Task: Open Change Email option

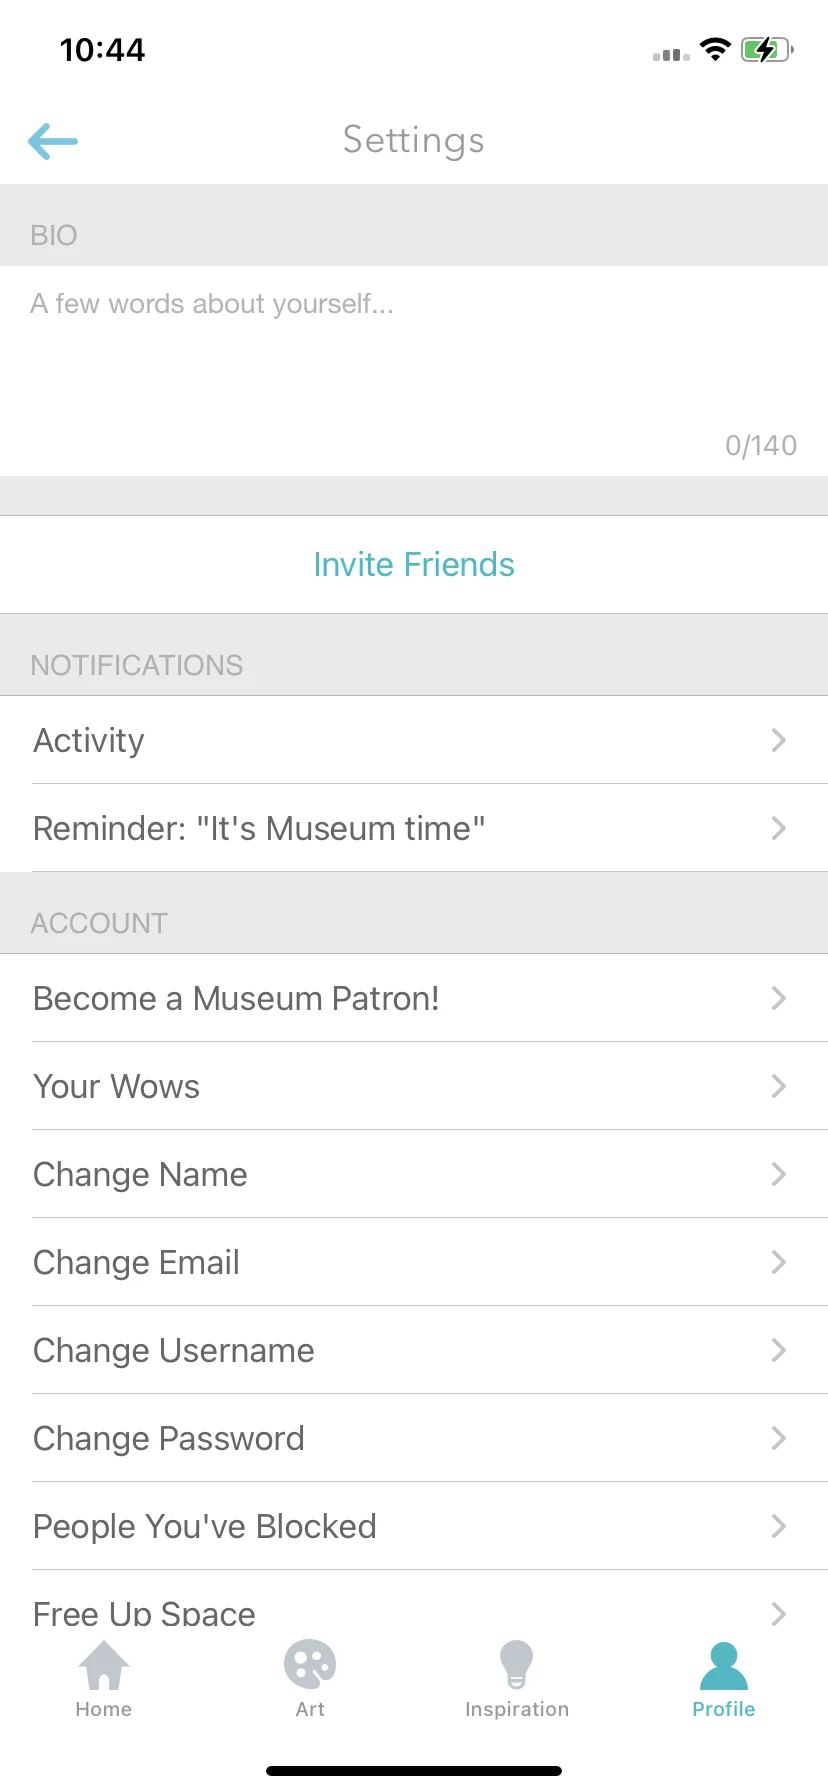Action: (414, 1262)
